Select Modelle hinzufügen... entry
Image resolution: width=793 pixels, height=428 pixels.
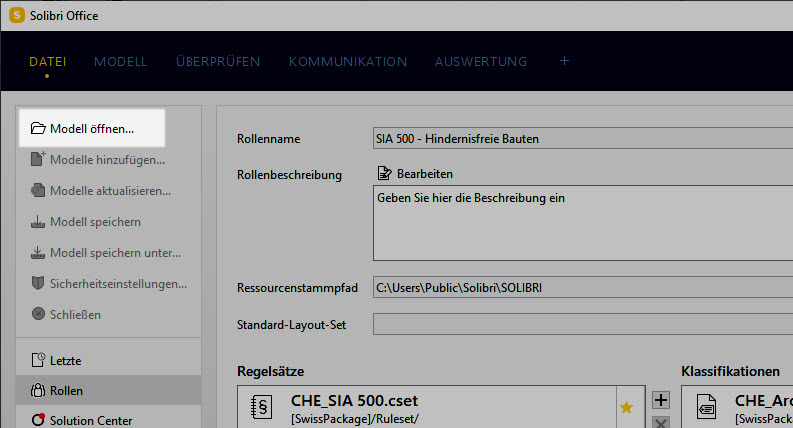click(107, 160)
